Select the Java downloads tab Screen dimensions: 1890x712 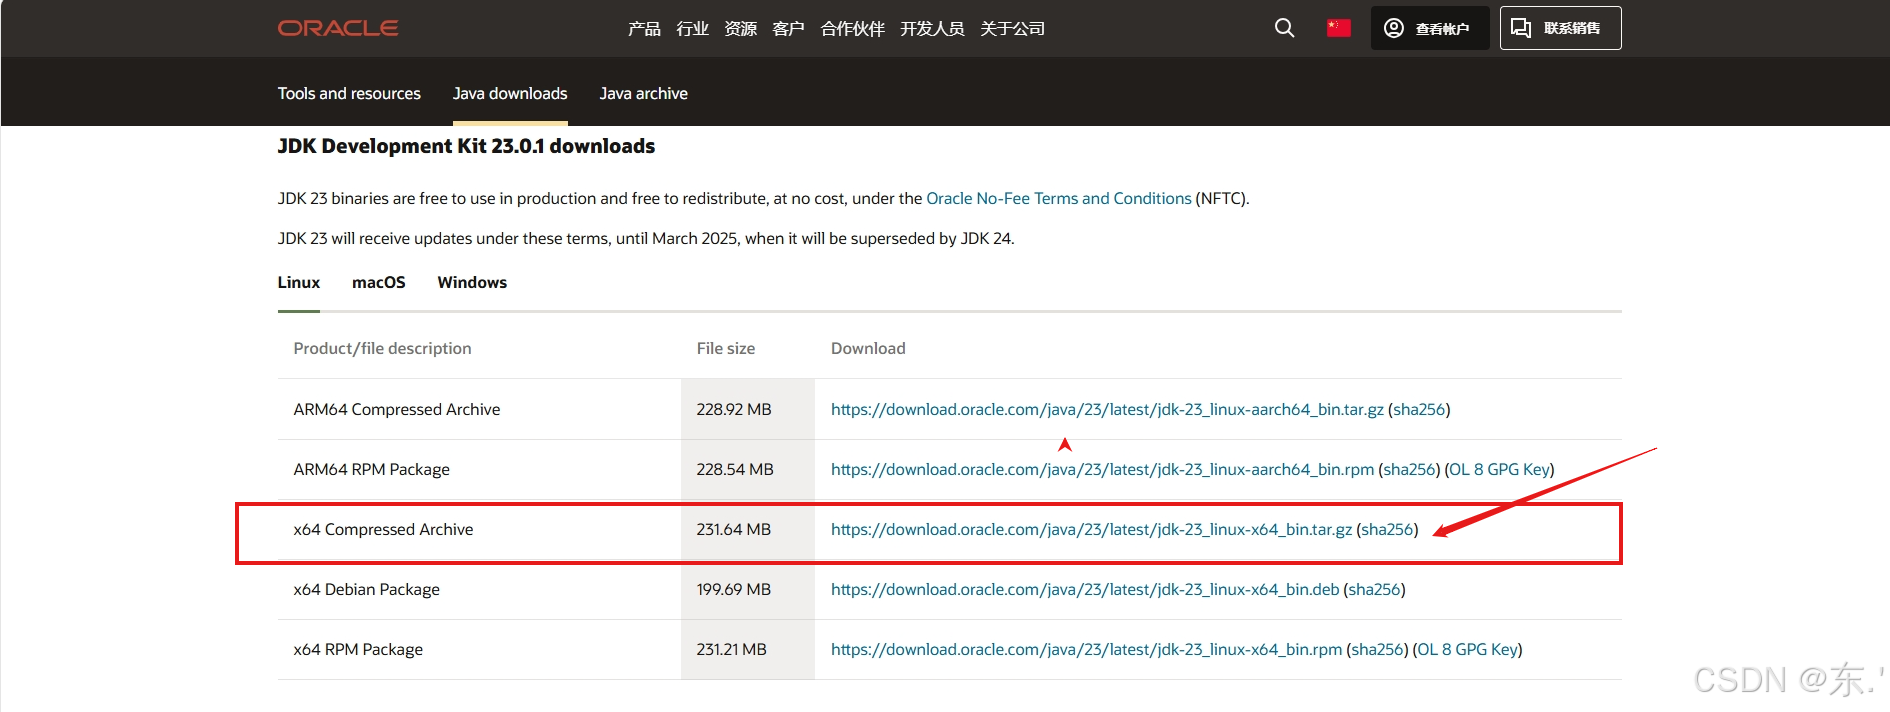[x=510, y=93]
